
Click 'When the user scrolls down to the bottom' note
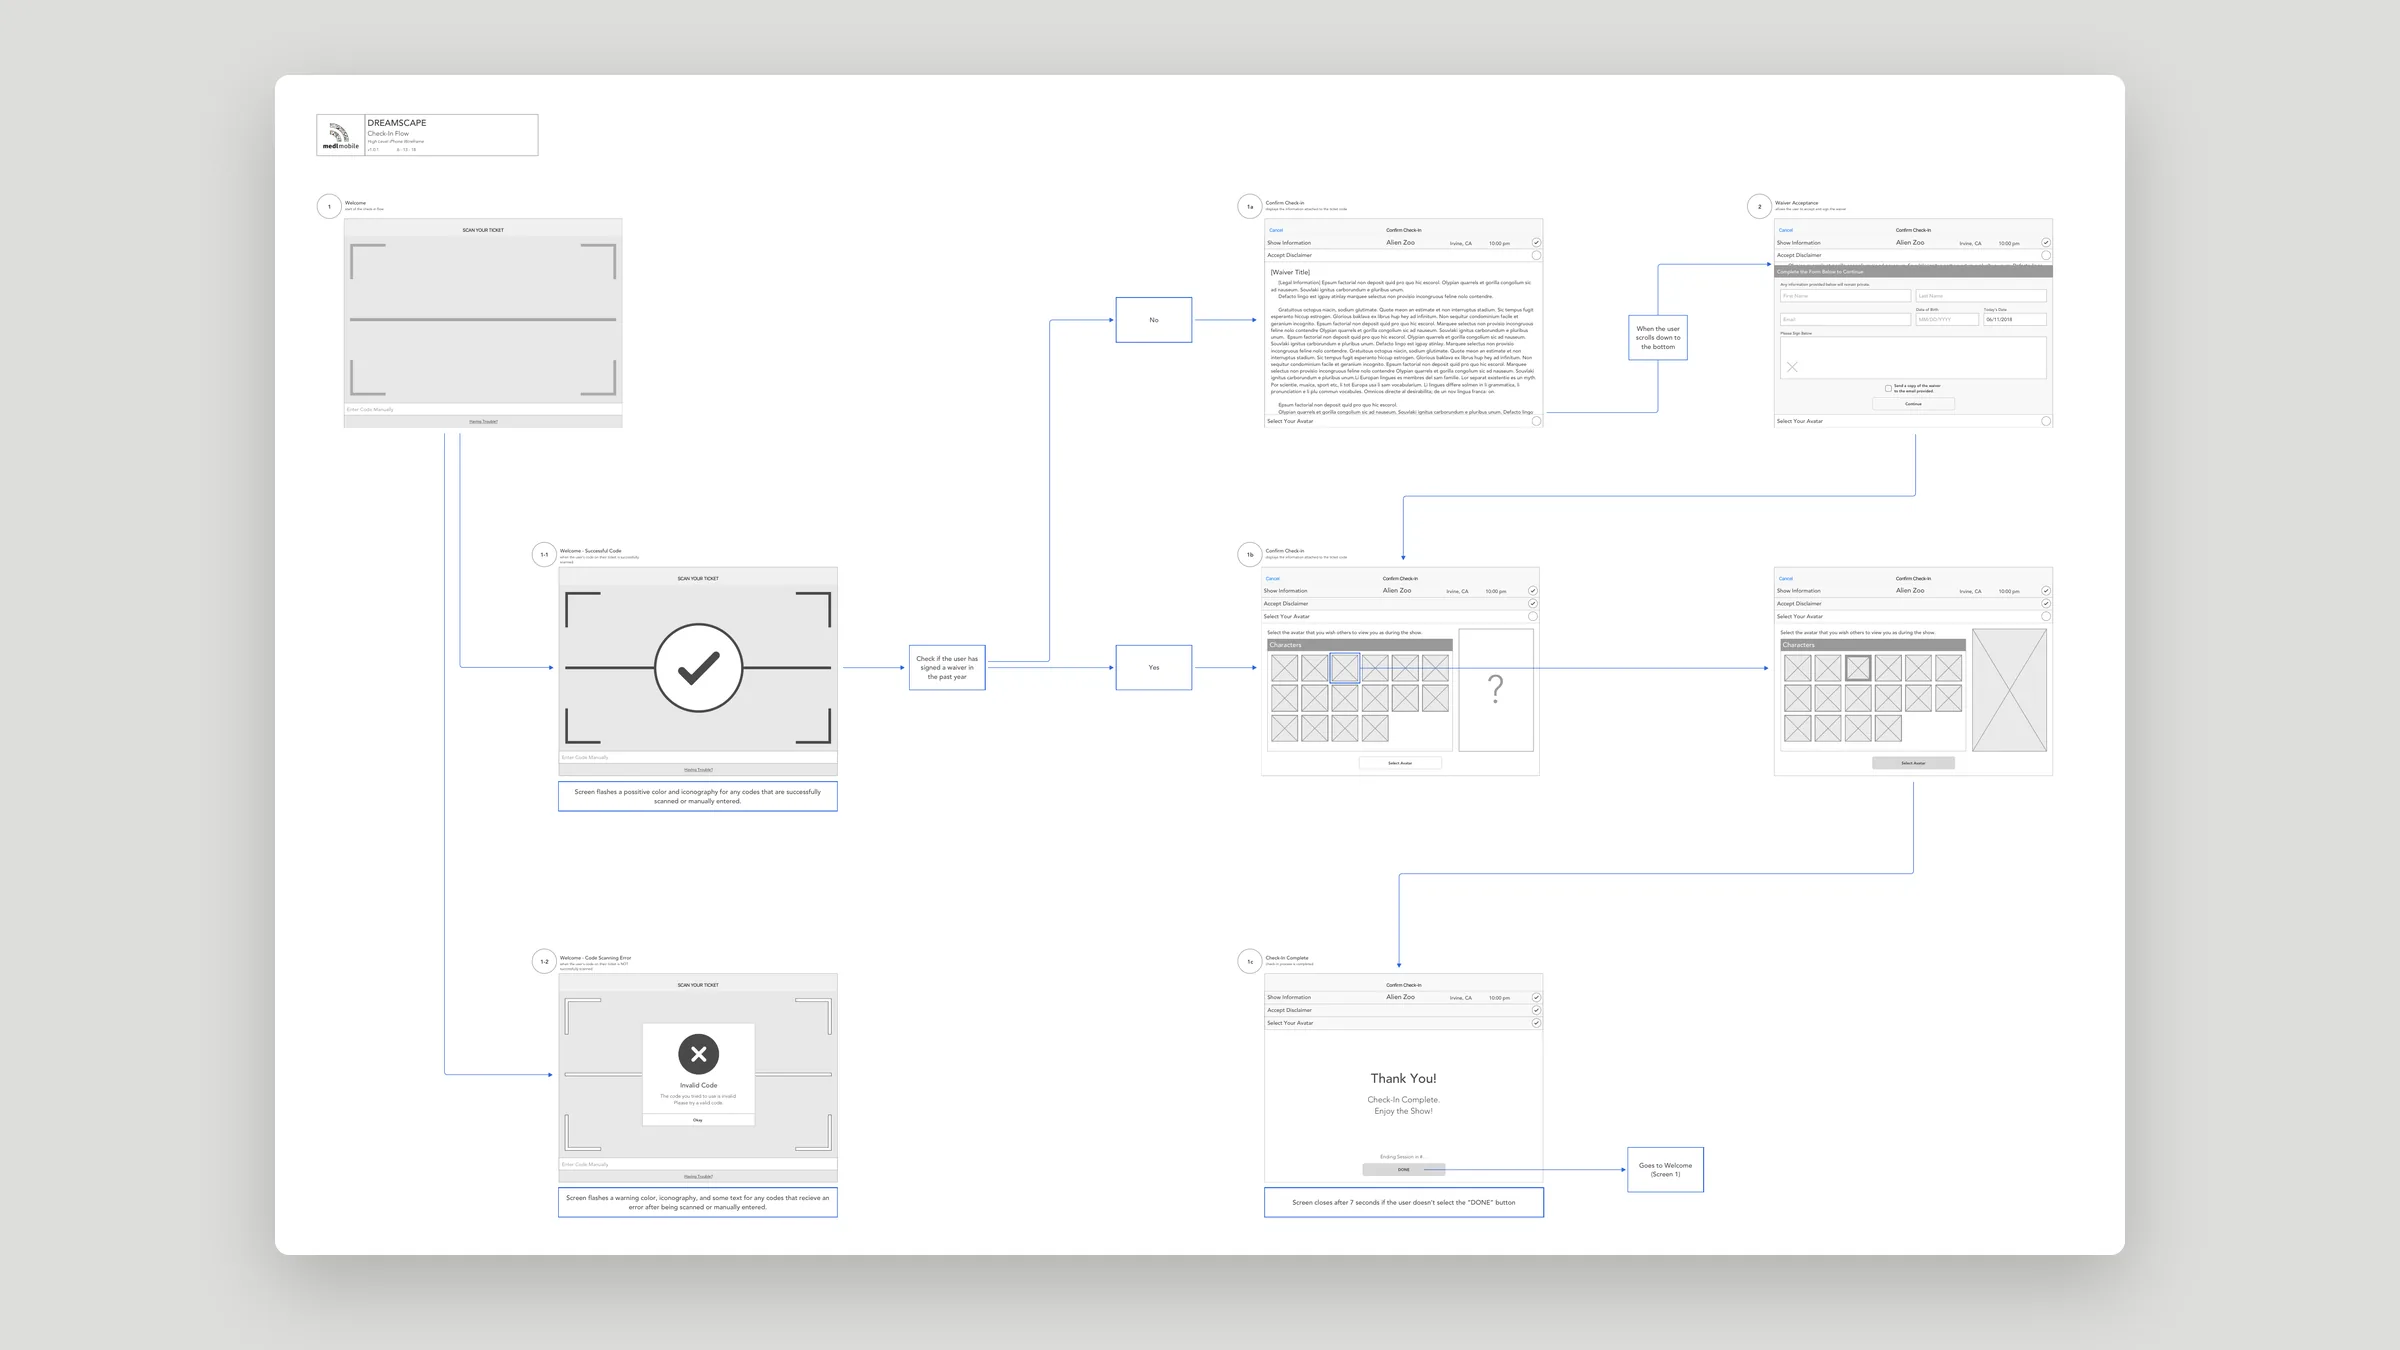point(1658,338)
